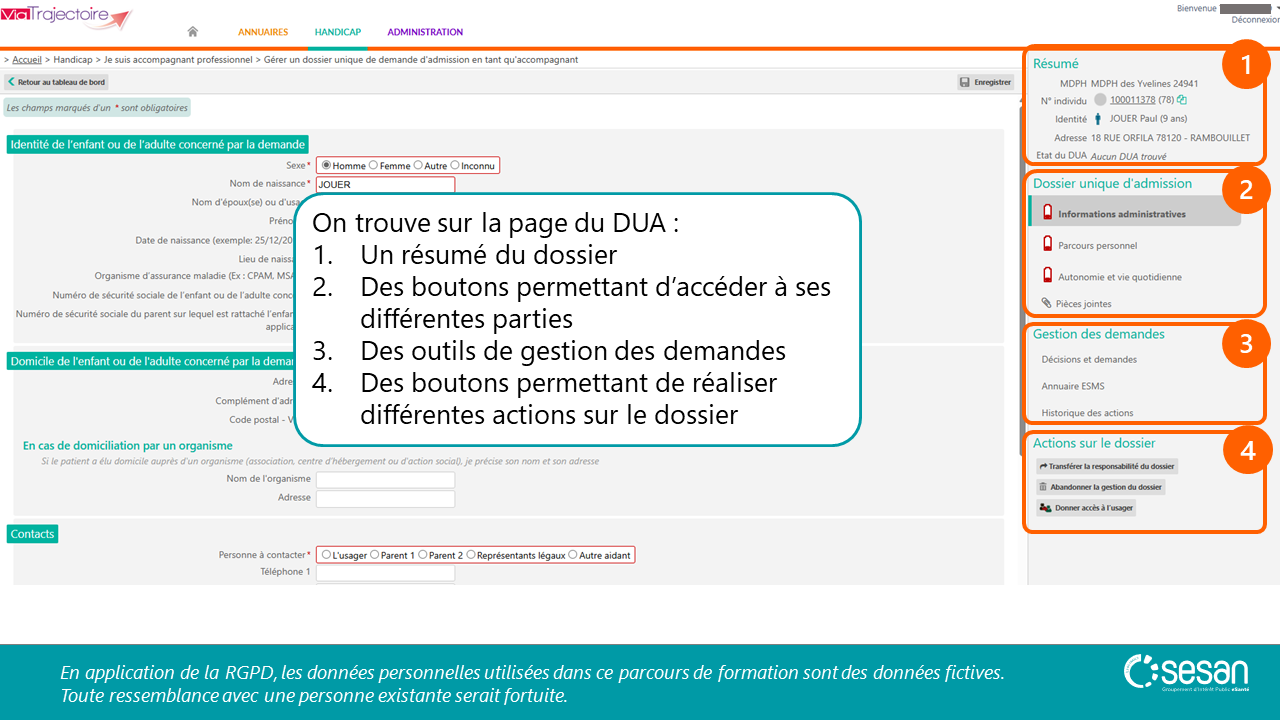Click the organisme Adresse field
Image resolution: width=1280 pixels, height=720 pixels.
click(385, 498)
